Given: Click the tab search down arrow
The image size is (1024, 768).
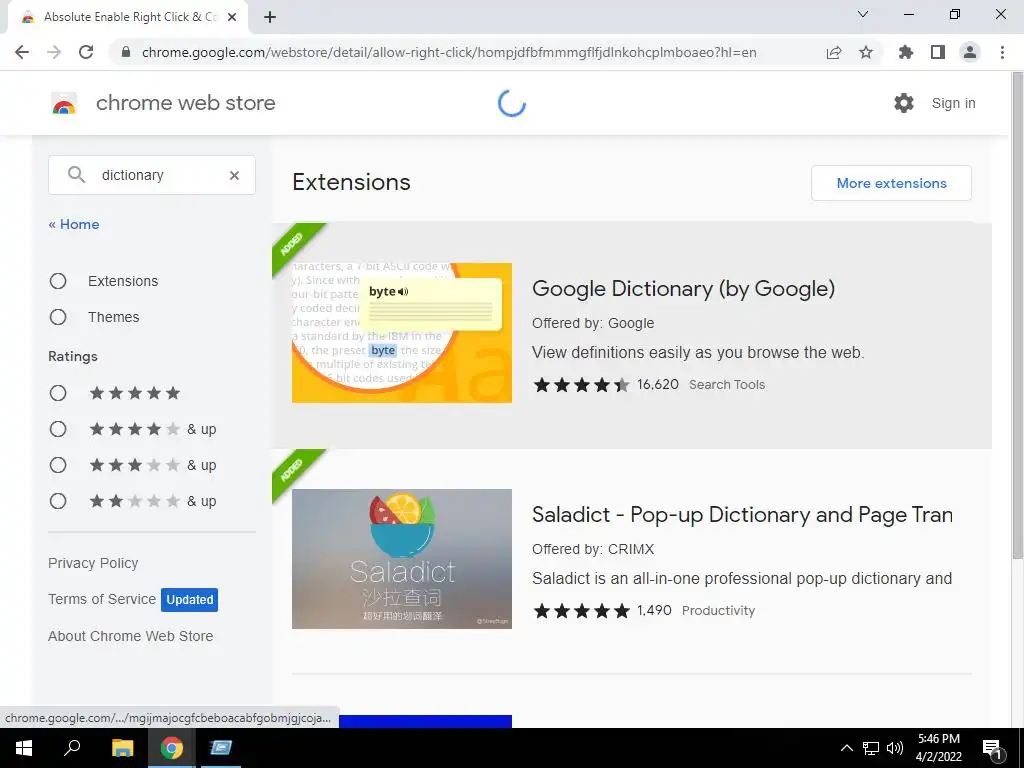Looking at the screenshot, I should point(863,14).
